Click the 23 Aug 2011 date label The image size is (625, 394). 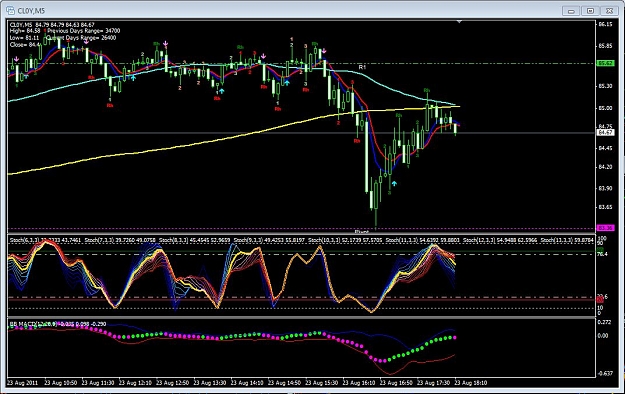pos(23,382)
